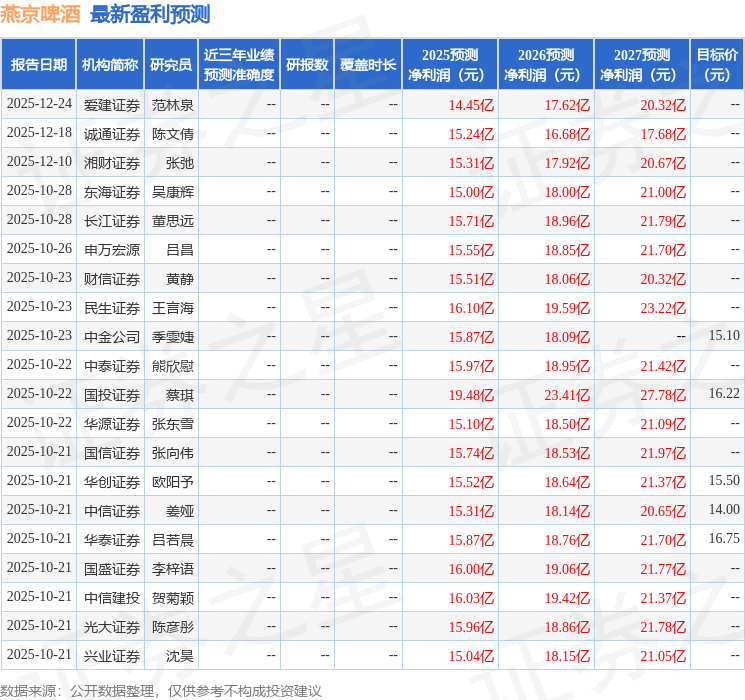Click the 2026预测净利润 column header
The width and height of the screenshot is (745, 700).
545,65
